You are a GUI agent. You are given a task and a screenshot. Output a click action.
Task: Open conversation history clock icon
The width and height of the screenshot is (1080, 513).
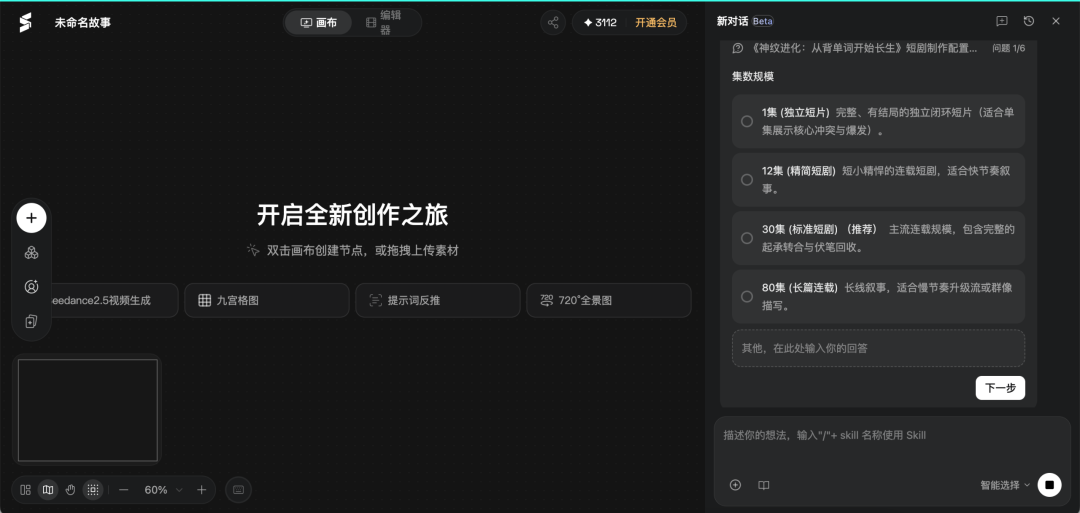click(1029, 21)
